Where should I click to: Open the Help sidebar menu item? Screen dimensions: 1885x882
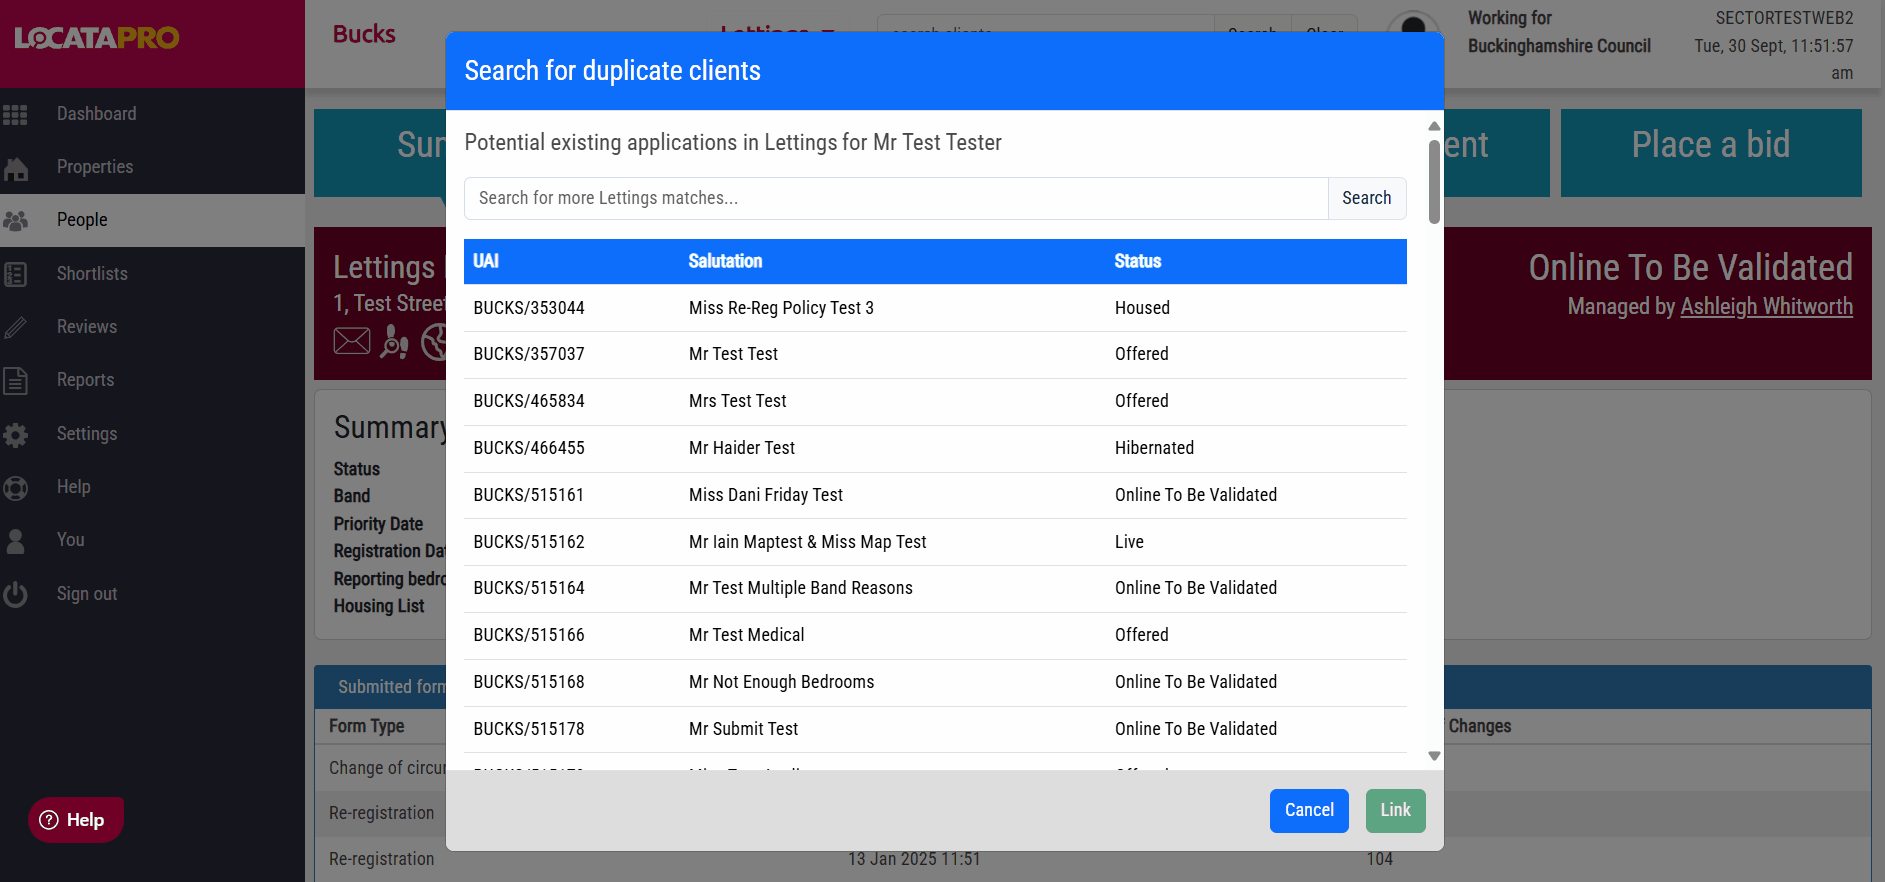(73, 487)
